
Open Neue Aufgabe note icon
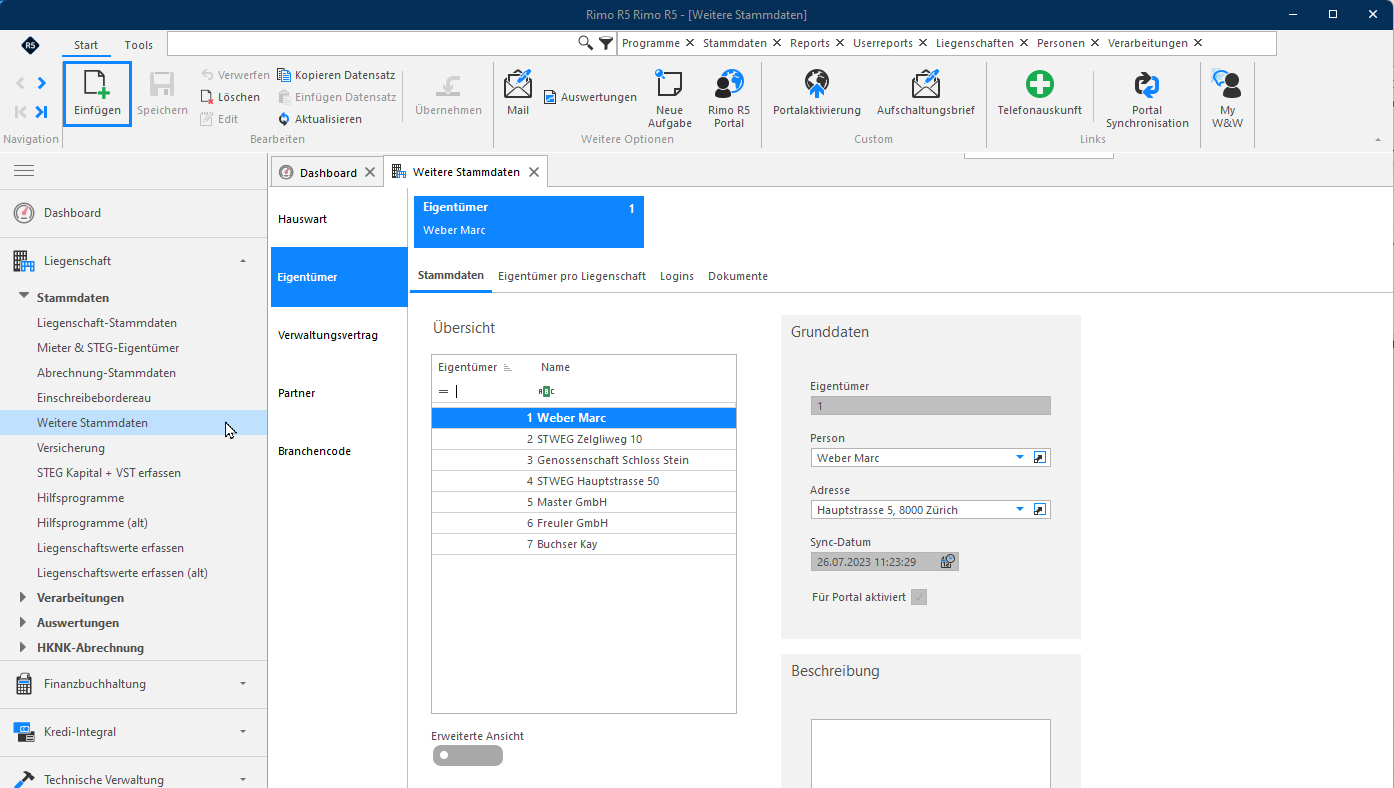pyautogui.click(x=669, y=85)
